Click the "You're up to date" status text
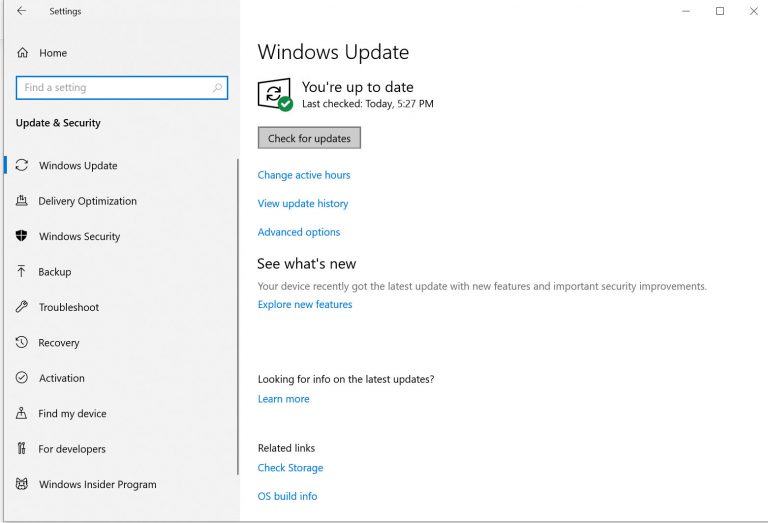Viewport: 768px width, 523px height. tap(358, 87)
